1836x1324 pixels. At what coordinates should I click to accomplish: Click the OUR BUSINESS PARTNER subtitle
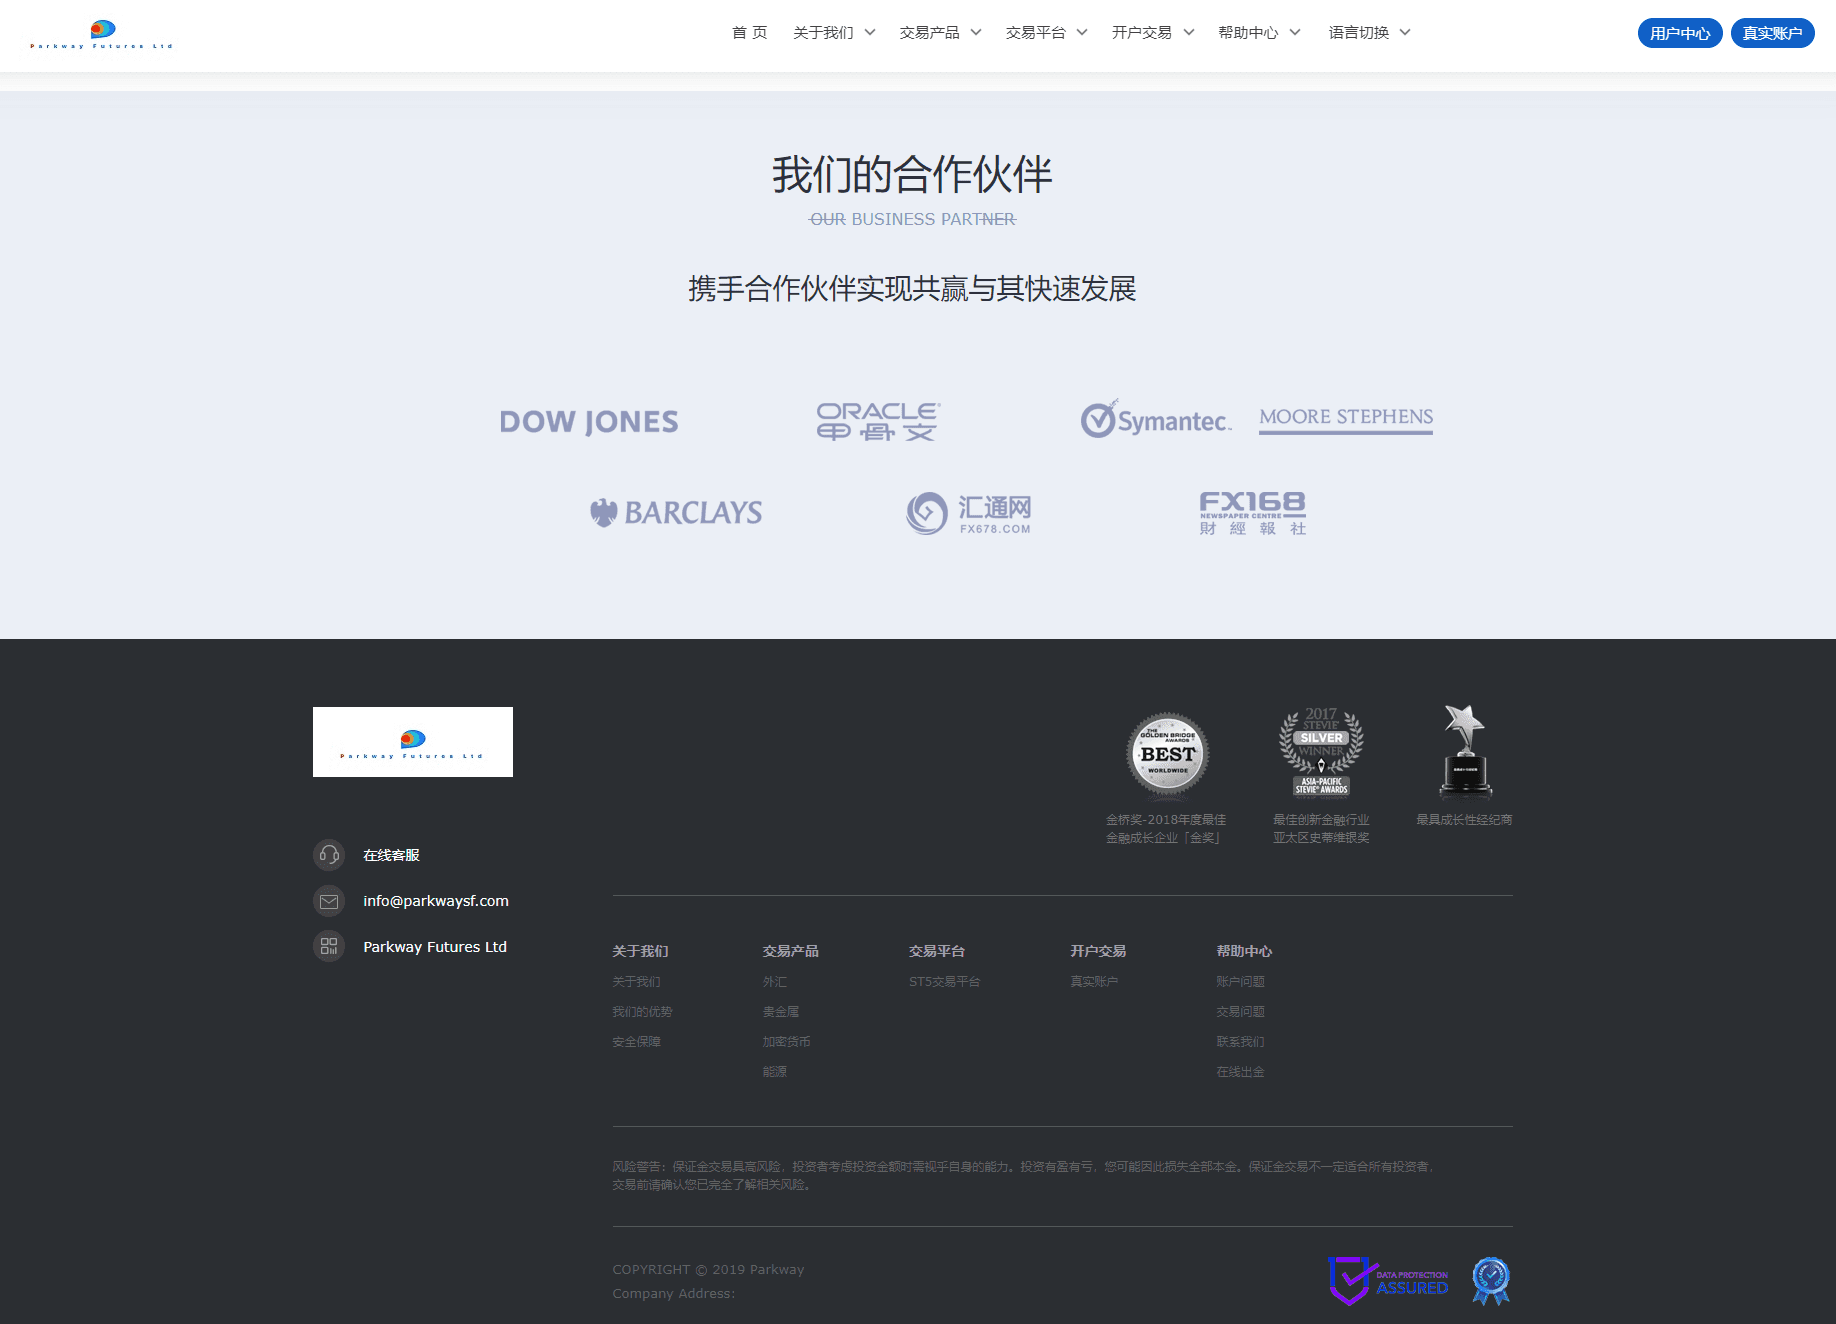pos(913,219)
